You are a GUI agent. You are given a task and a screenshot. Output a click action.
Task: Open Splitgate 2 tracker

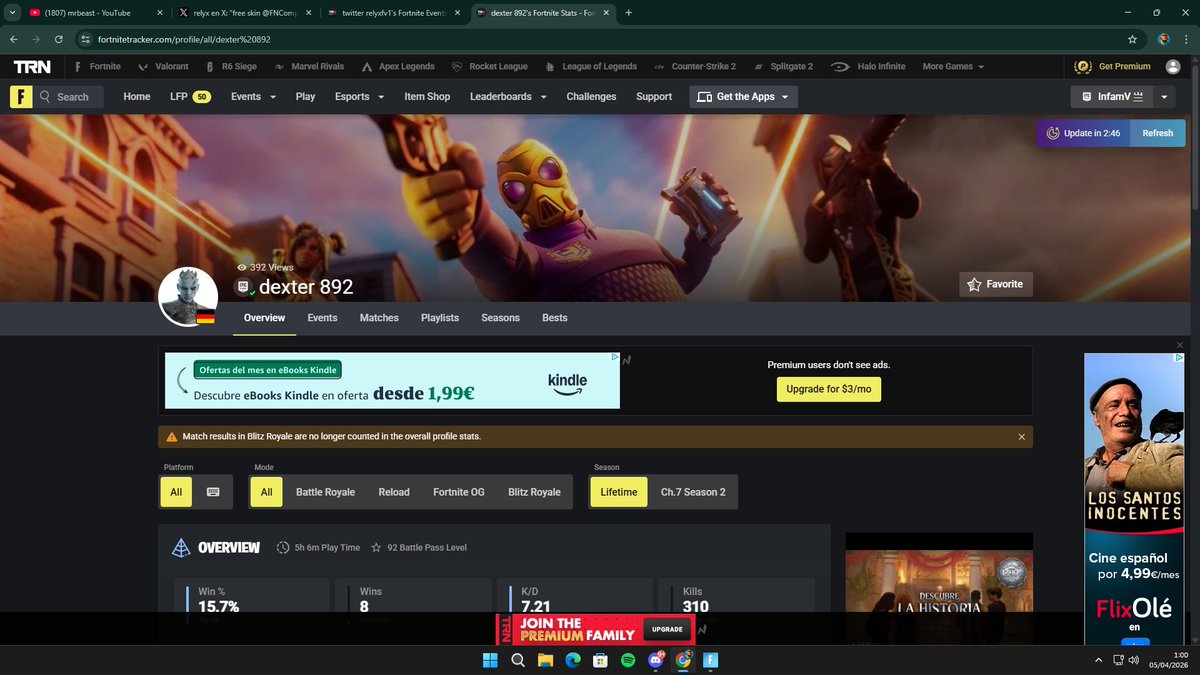782,66
